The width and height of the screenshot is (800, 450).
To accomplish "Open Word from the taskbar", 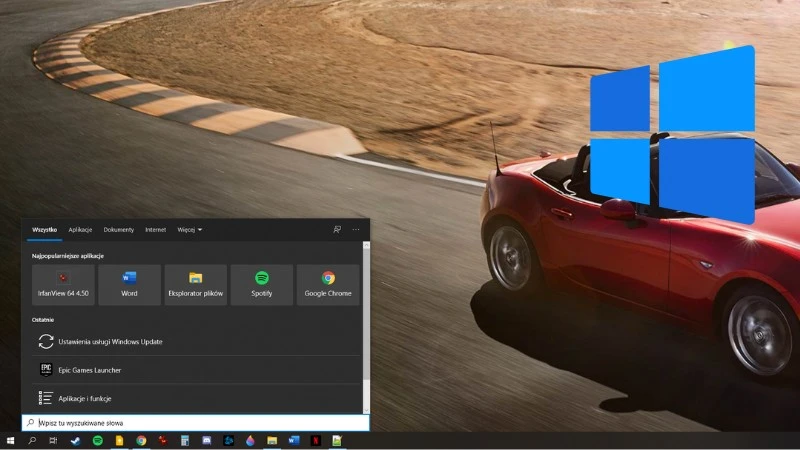I will click(x=294, y=440).
